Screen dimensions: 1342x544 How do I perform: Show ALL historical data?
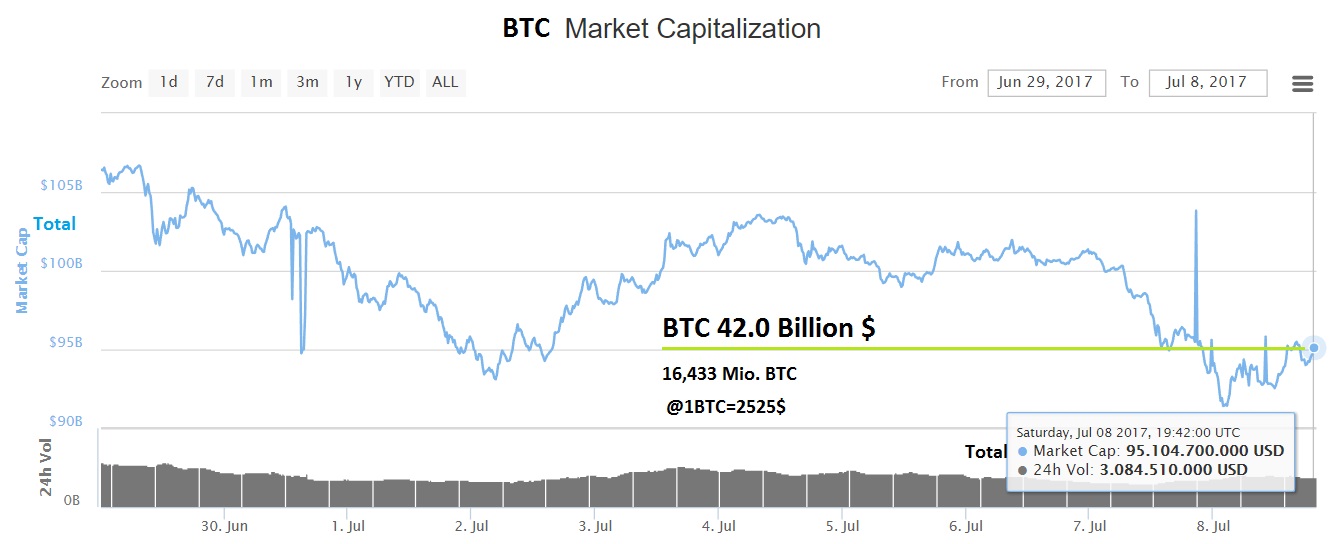coord(445,83)
